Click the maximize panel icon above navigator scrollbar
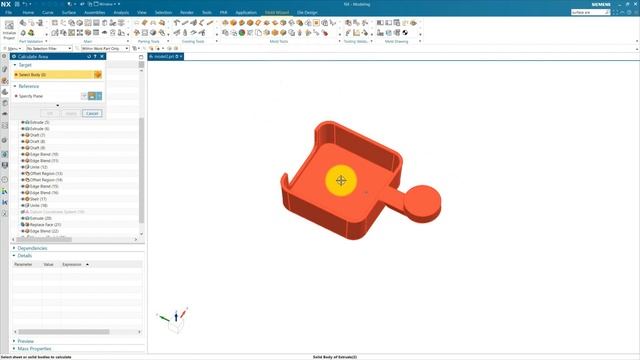 [x=141, y=57]
